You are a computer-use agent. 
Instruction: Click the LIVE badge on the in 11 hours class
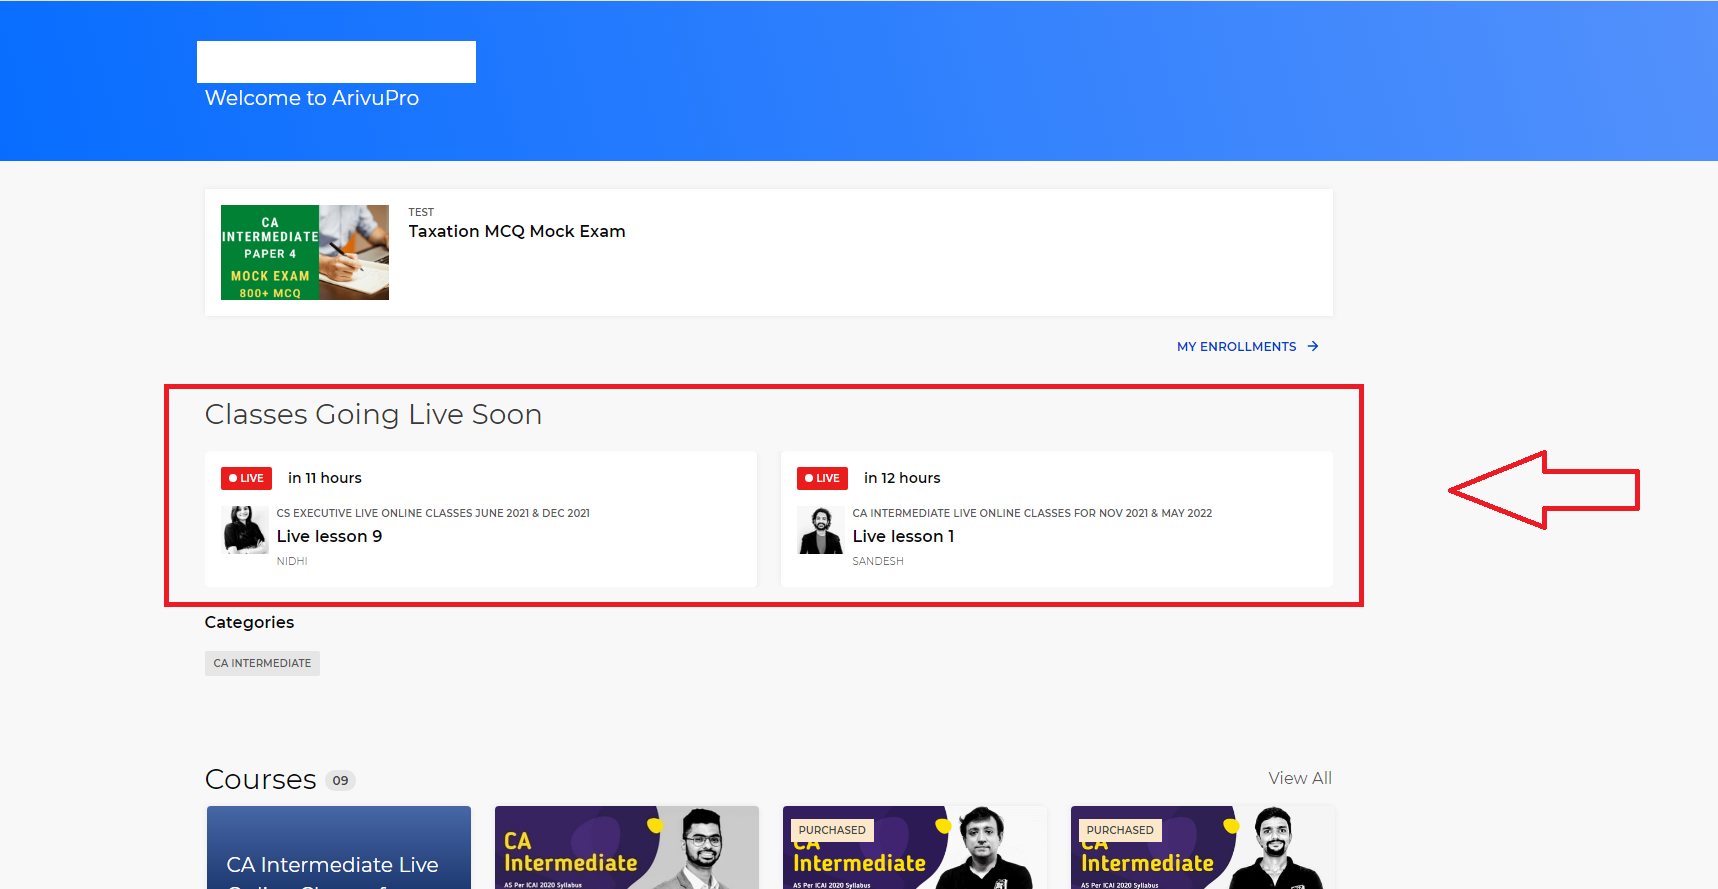(246, 478)
